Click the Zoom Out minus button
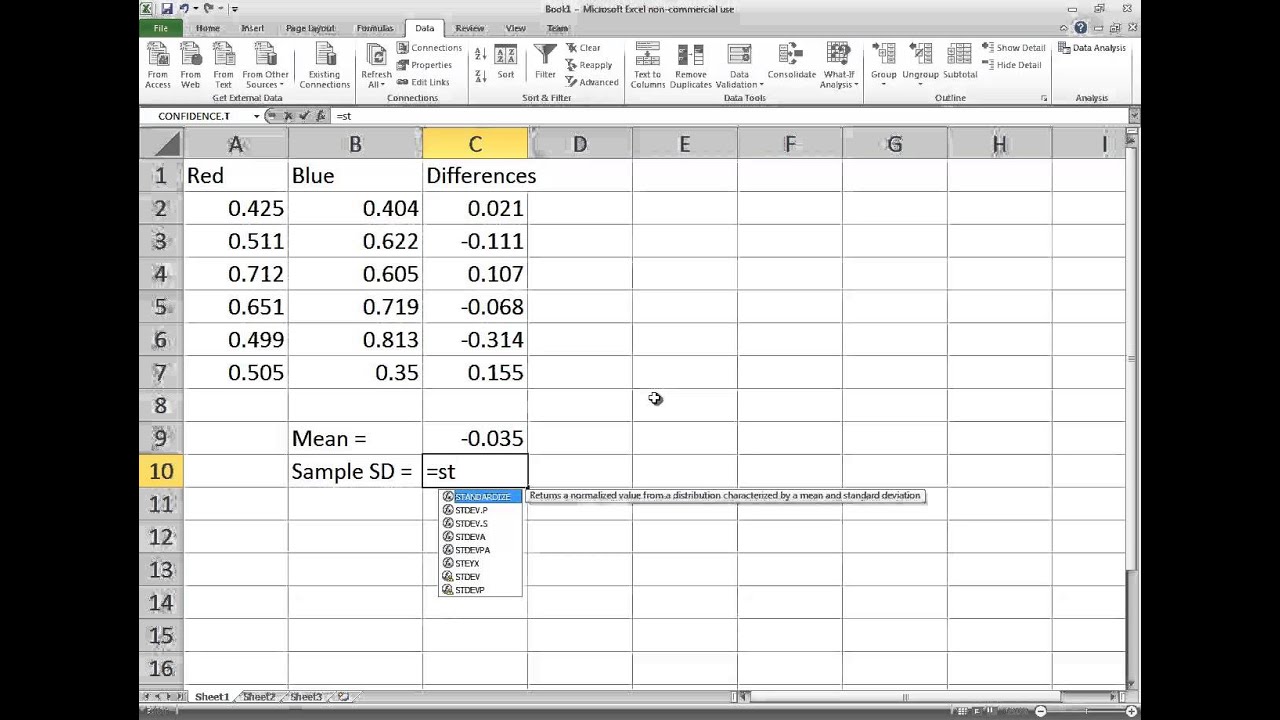 (x=1040, y=711)
